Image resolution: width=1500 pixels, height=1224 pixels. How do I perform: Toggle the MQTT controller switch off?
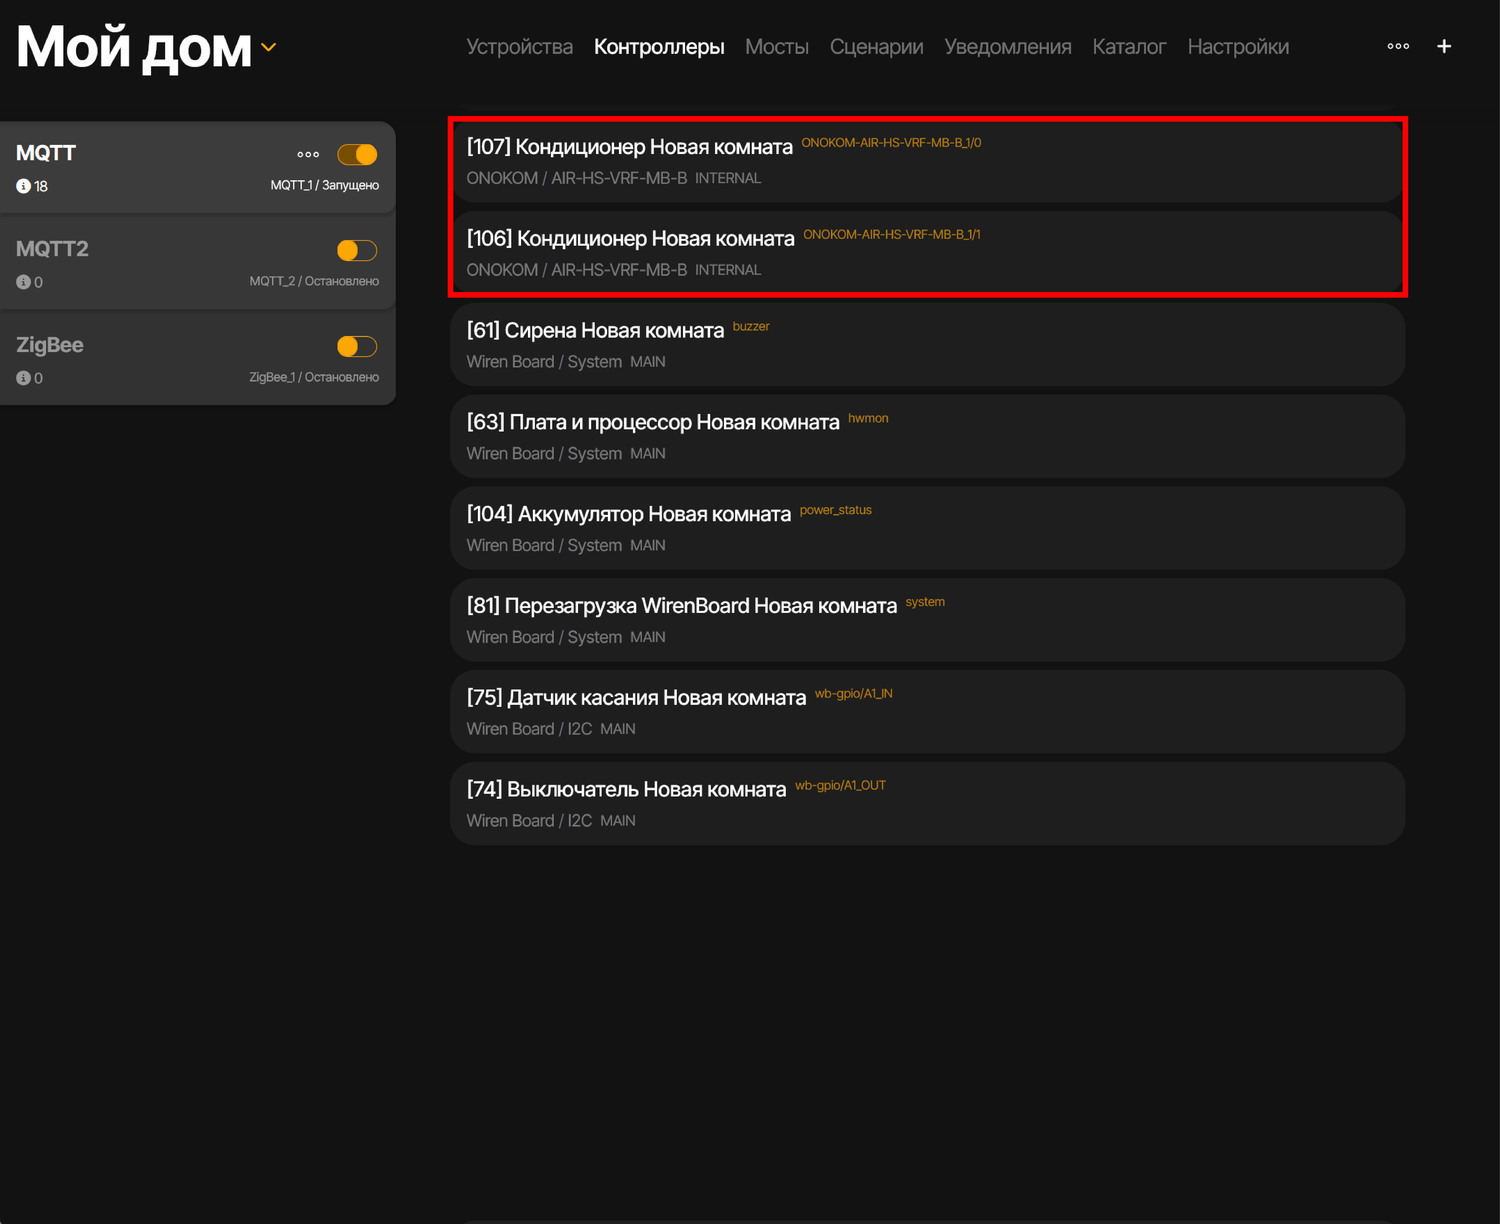[357, 155]
